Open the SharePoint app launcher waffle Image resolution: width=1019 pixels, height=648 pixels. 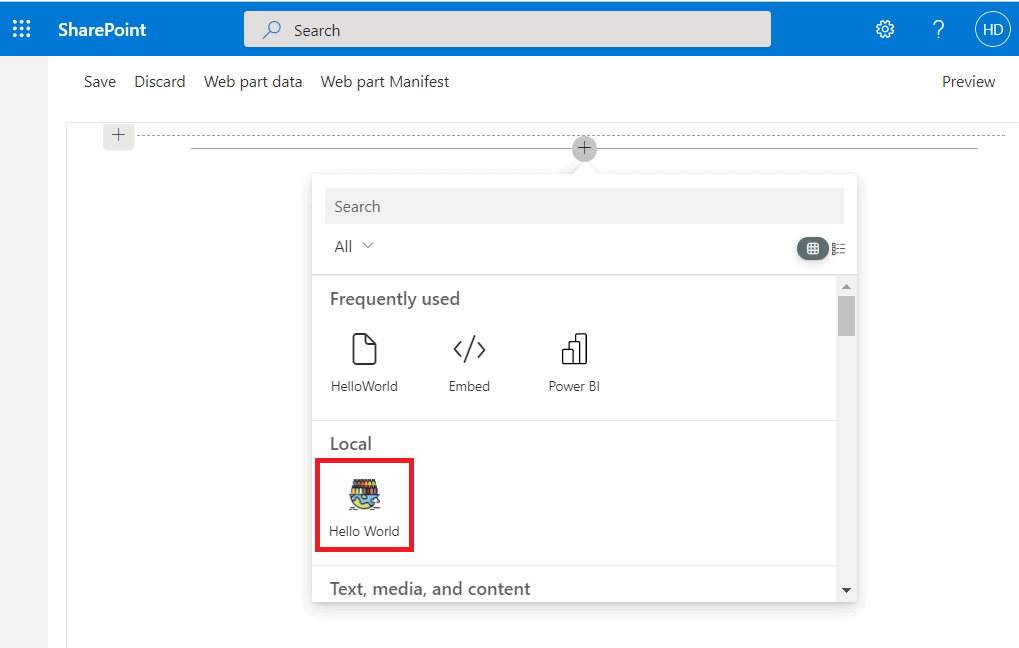21,29
